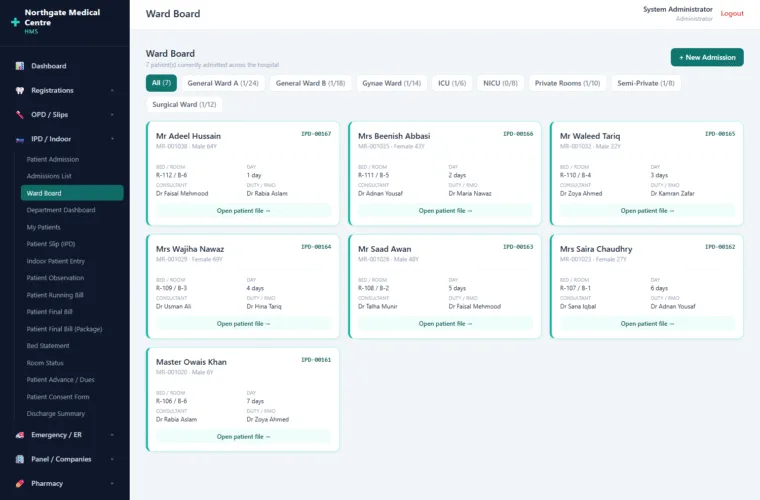Filter by ICU ward
Image resolution: width=760 pixels, height=500 pixels.
pos(452,83)
